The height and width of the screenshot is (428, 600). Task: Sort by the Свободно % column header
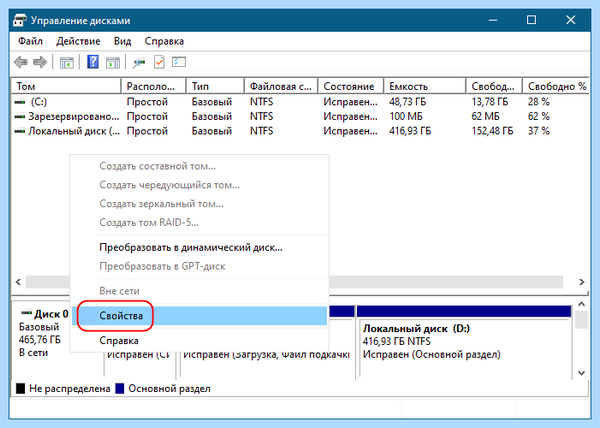click(556, 86)
